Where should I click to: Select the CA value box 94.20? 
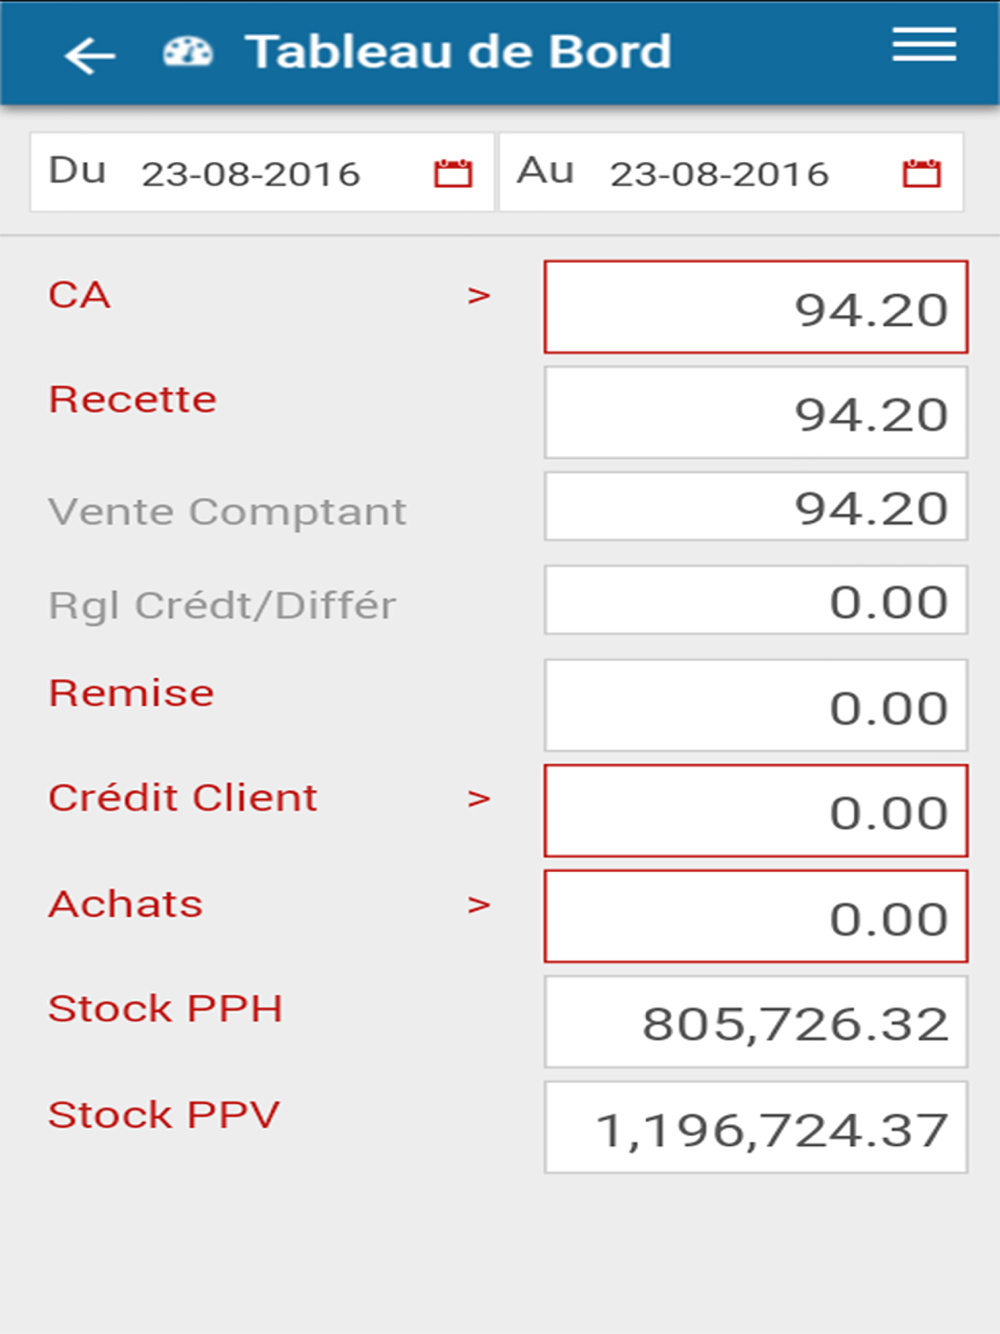tap(756, 307)
